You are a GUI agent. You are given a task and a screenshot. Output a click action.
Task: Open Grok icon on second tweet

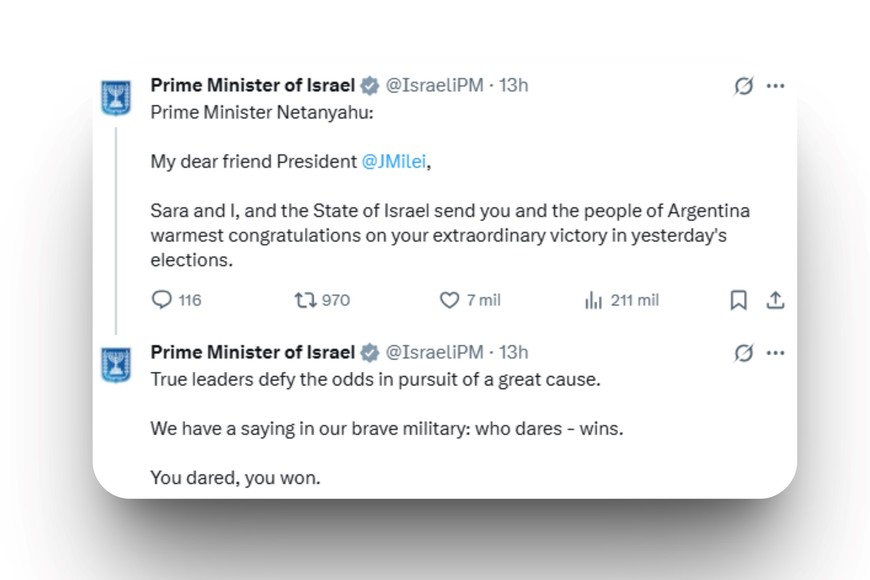click(743, 353)
